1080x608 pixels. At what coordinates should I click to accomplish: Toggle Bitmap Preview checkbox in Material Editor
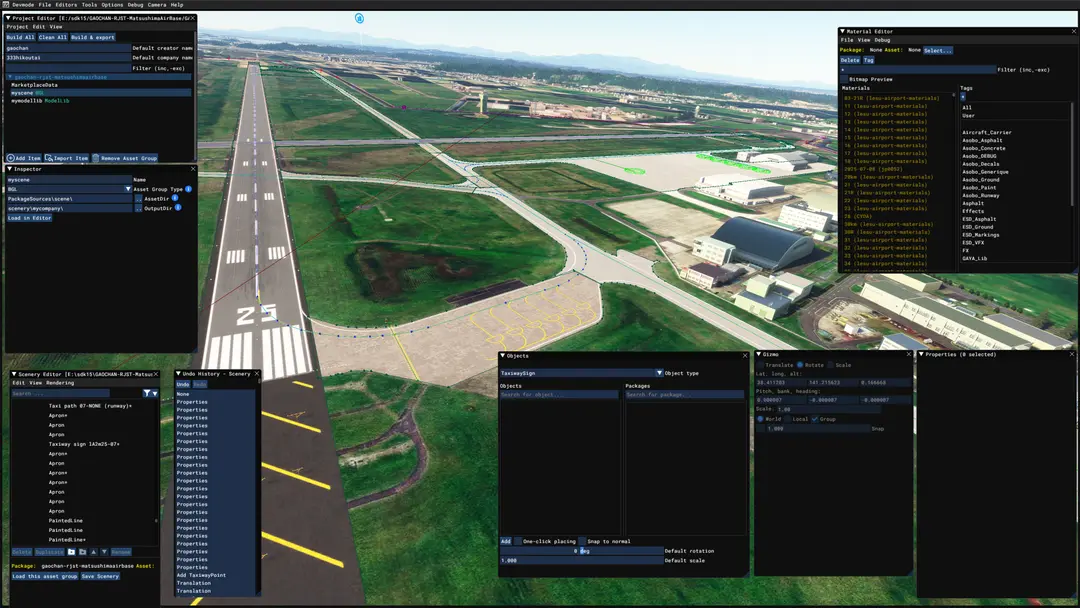pos(844,79)
